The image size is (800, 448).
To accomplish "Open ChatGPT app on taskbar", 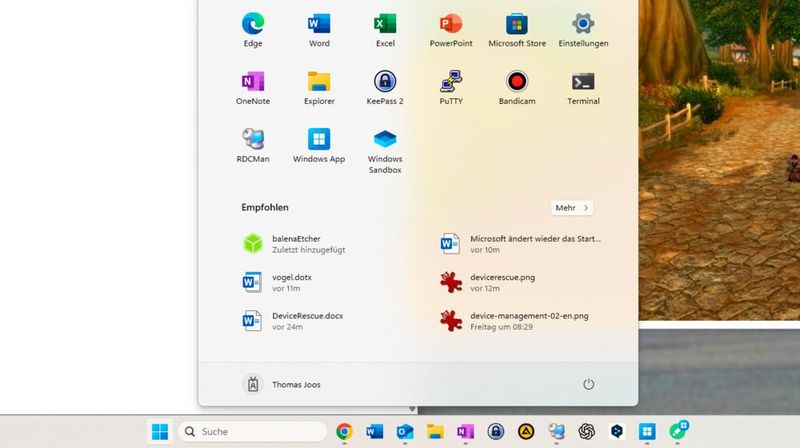I will [587, 432].
